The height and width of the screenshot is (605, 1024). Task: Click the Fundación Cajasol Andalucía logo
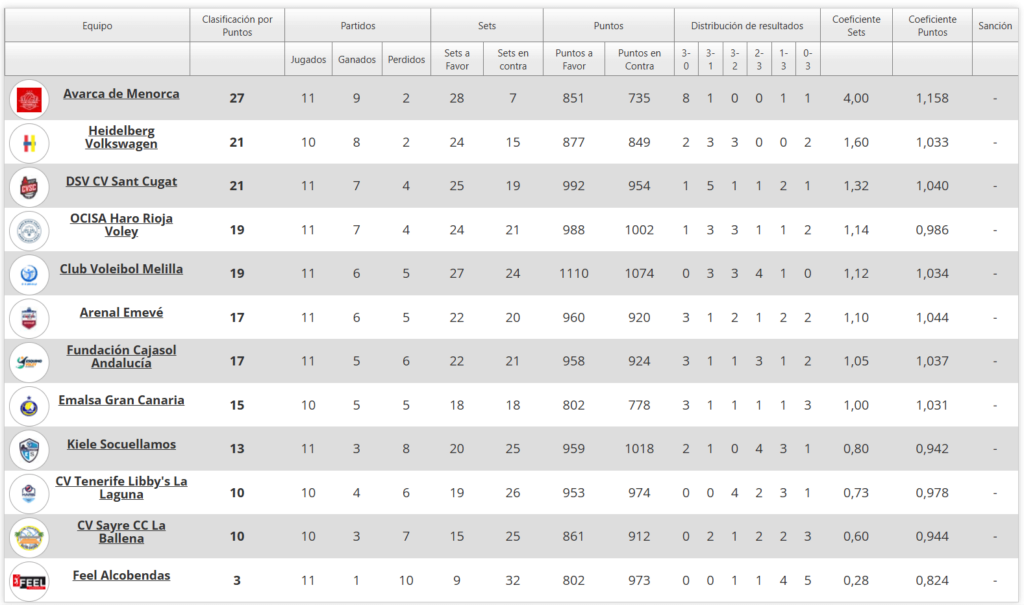[x=29, y=361]
